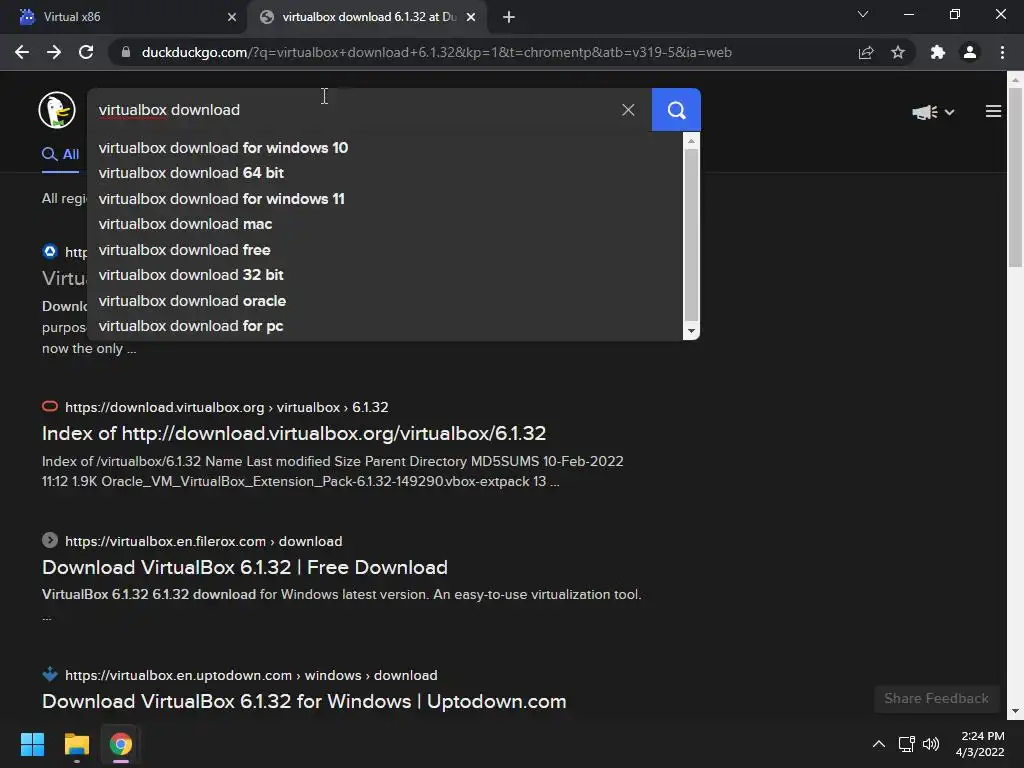Select the virtualbox download 6.1.32 tab
This screenshot has height=768, width=1024.
tap(368, 17)
